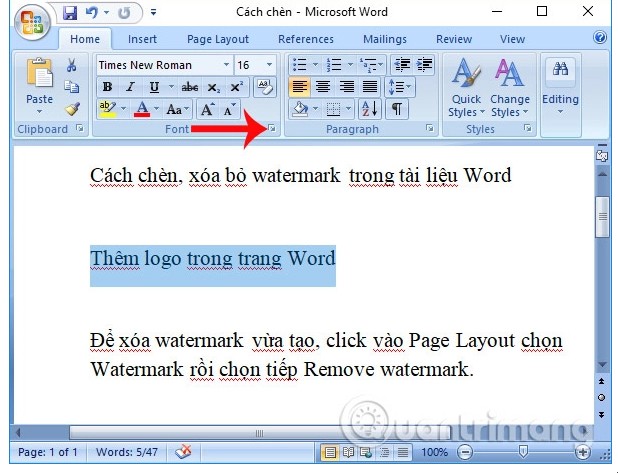
Task: Click the Grow Font button
Action: [x=208, y=109]
